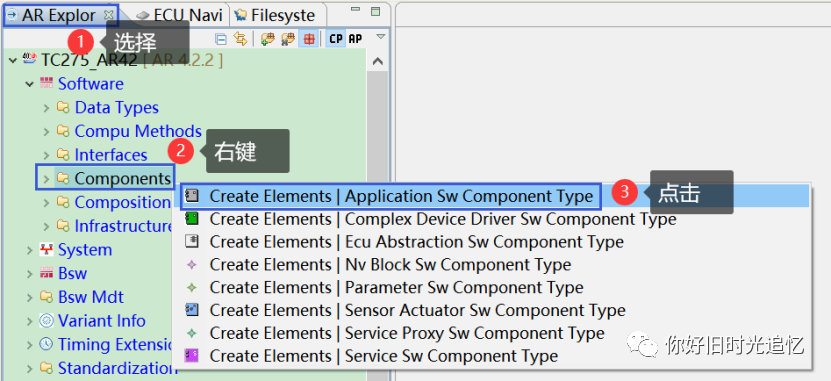Select the Variant Info tree label
The width and height of the screenshot is (831, 381).
pyautogui.click(x=102, y=321)
